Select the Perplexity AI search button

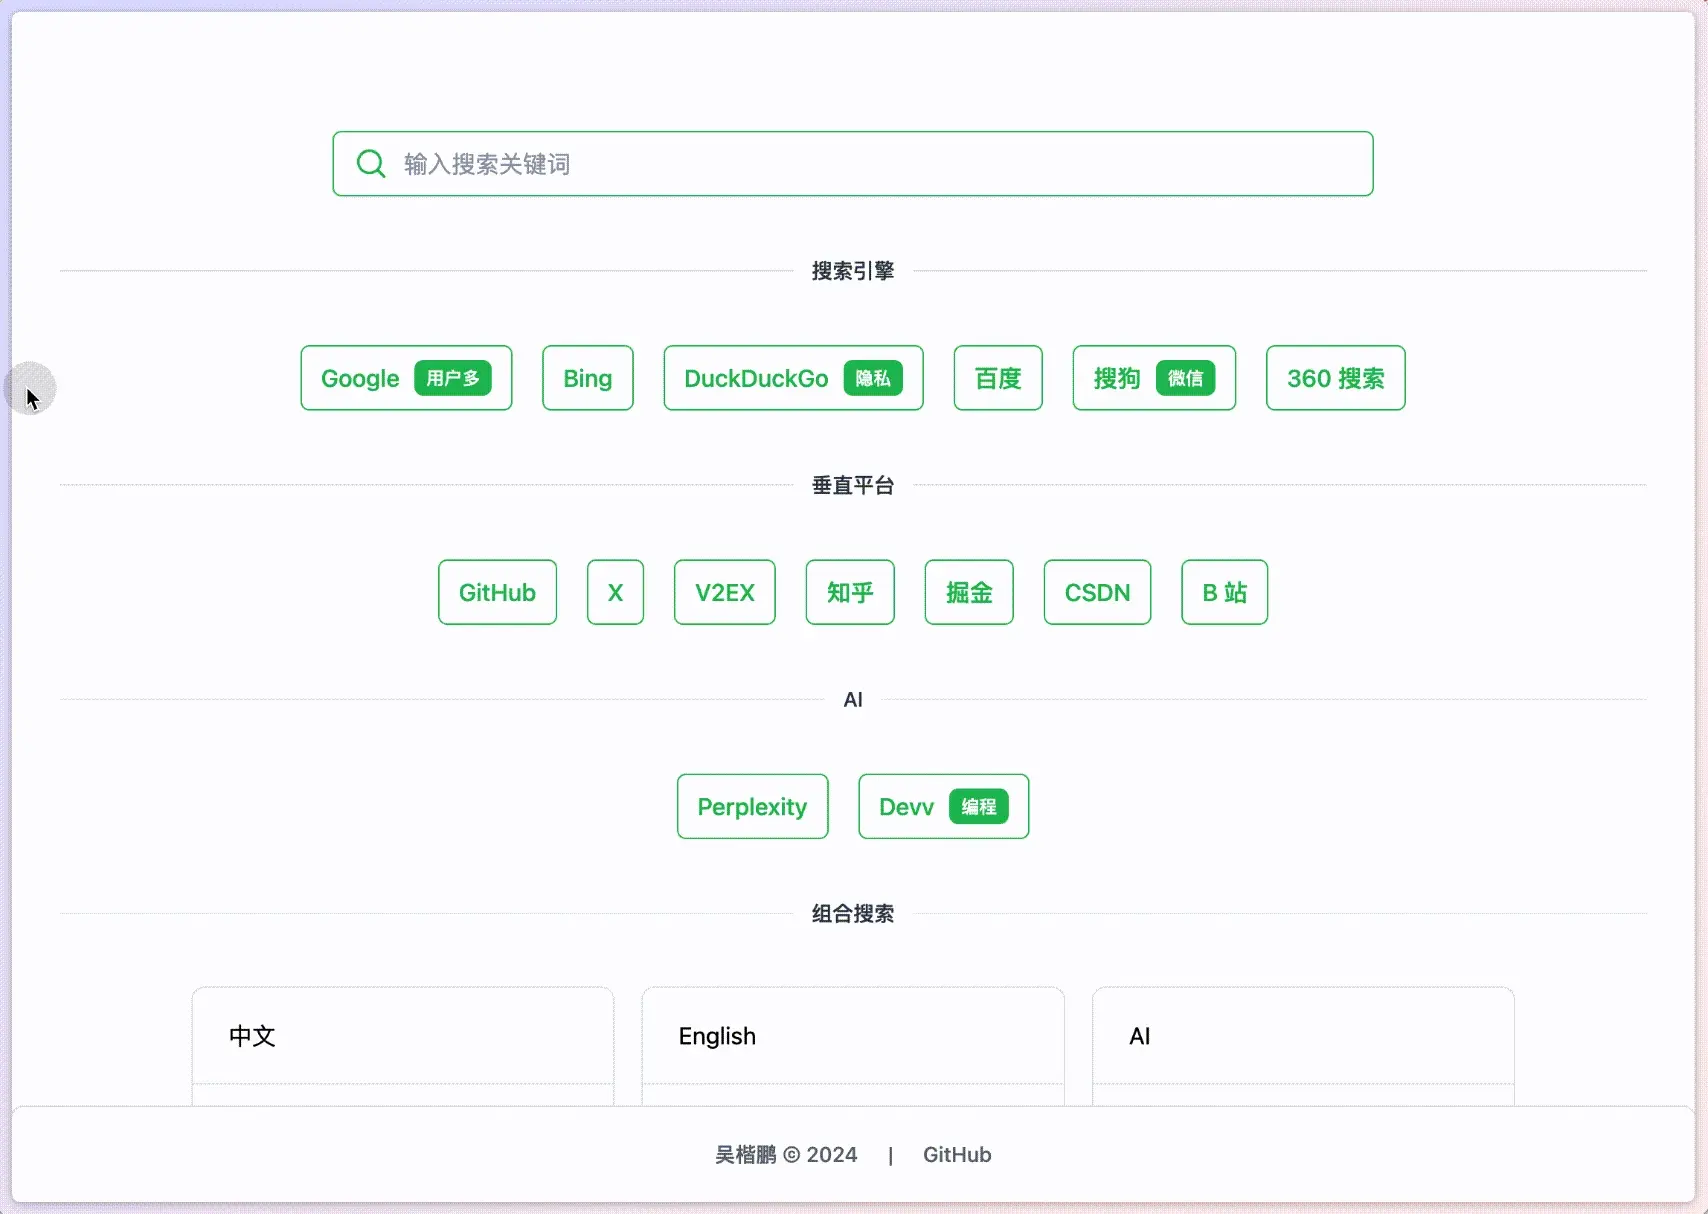click(753, 806)
